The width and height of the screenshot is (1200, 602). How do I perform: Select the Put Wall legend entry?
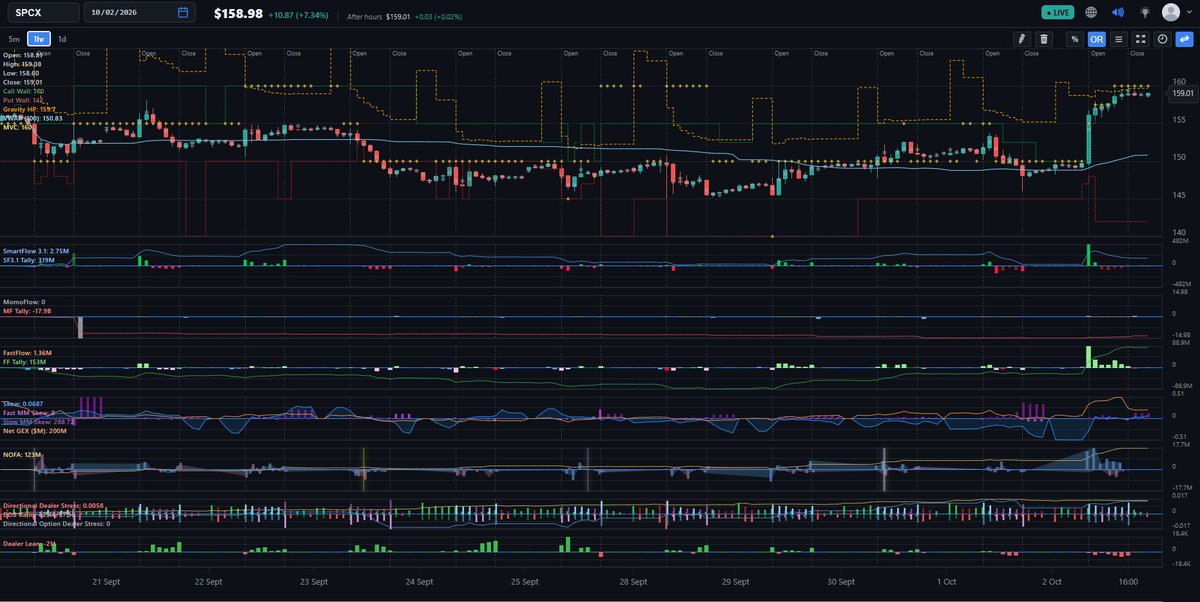(x=24, y=100)
